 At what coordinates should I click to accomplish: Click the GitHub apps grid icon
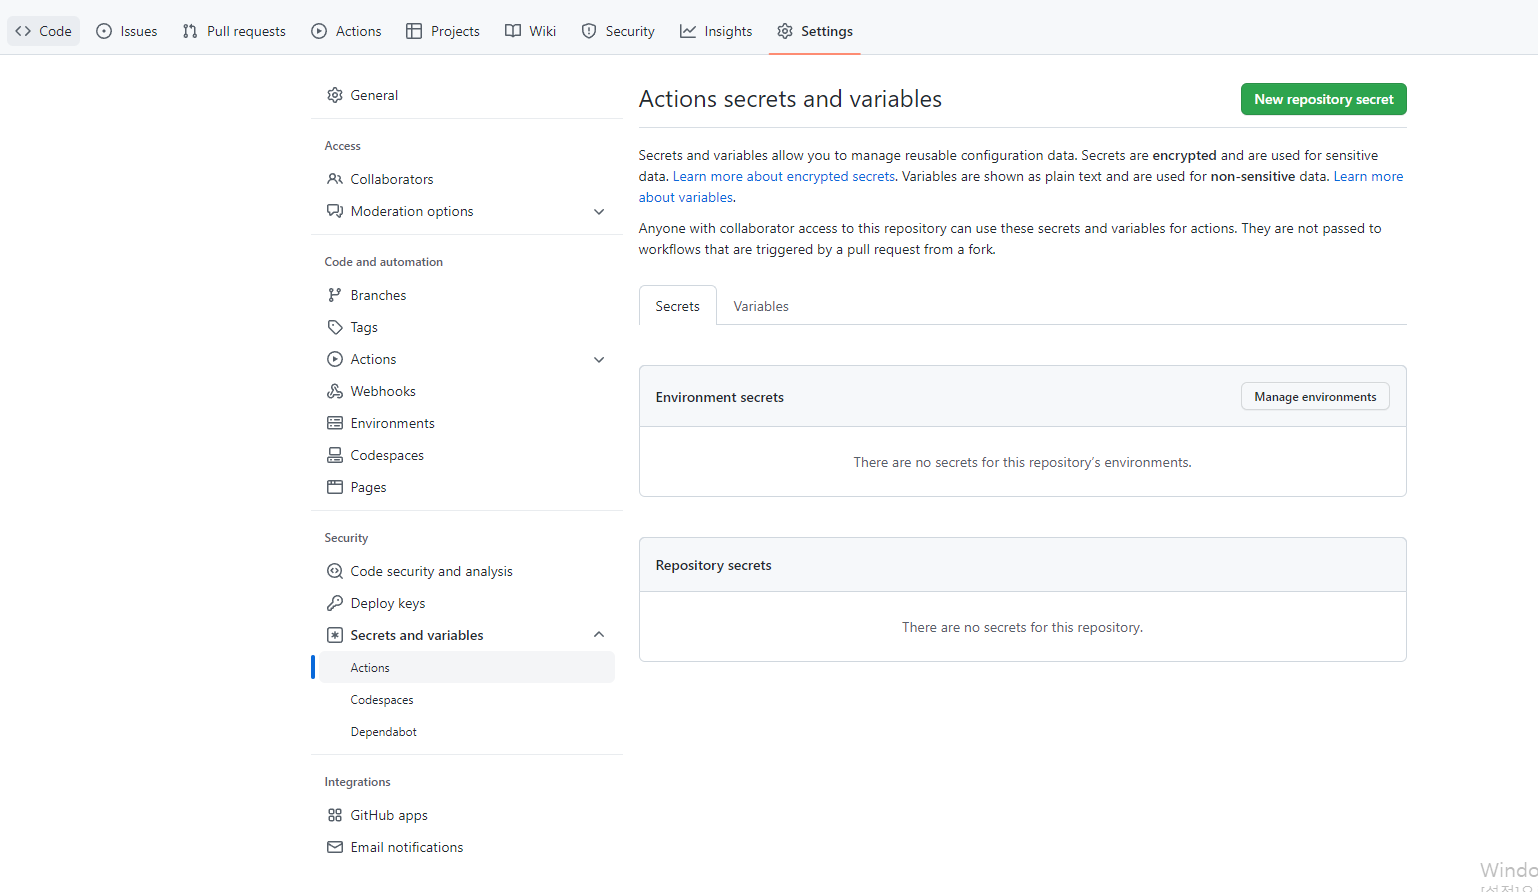coord(335,815)
